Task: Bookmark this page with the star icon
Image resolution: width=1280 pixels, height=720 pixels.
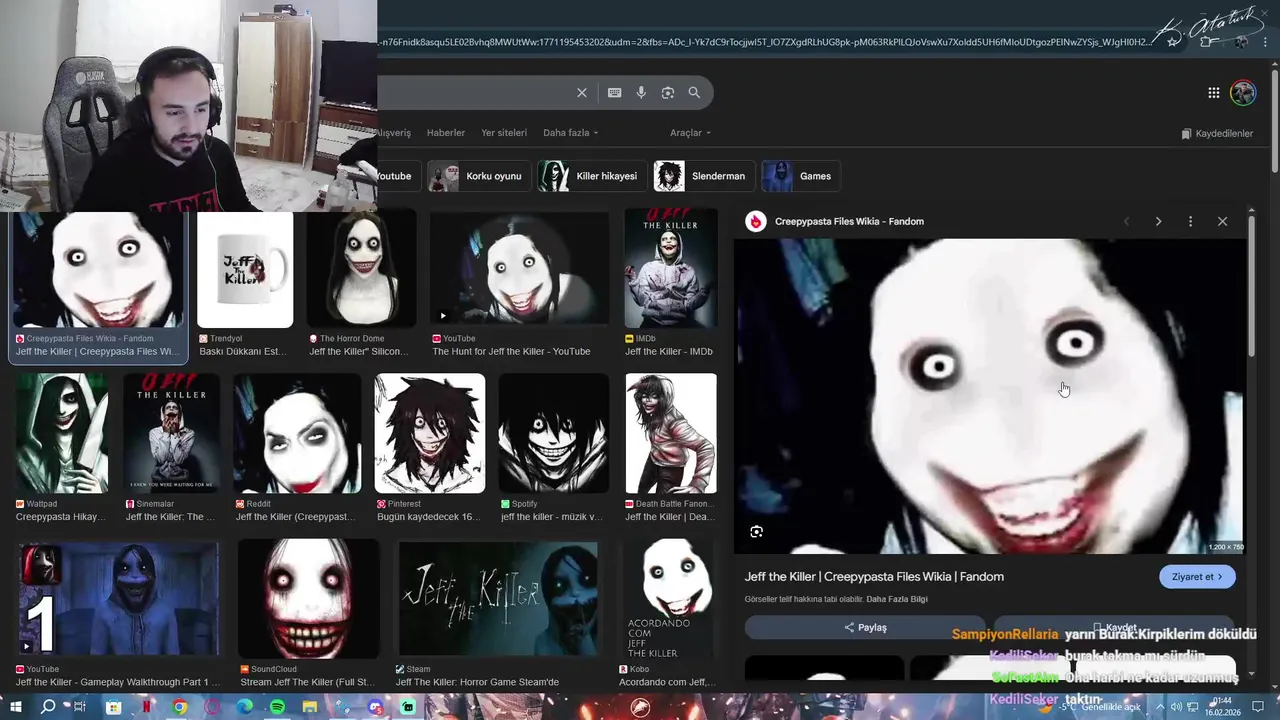Action: (1173, 42)
